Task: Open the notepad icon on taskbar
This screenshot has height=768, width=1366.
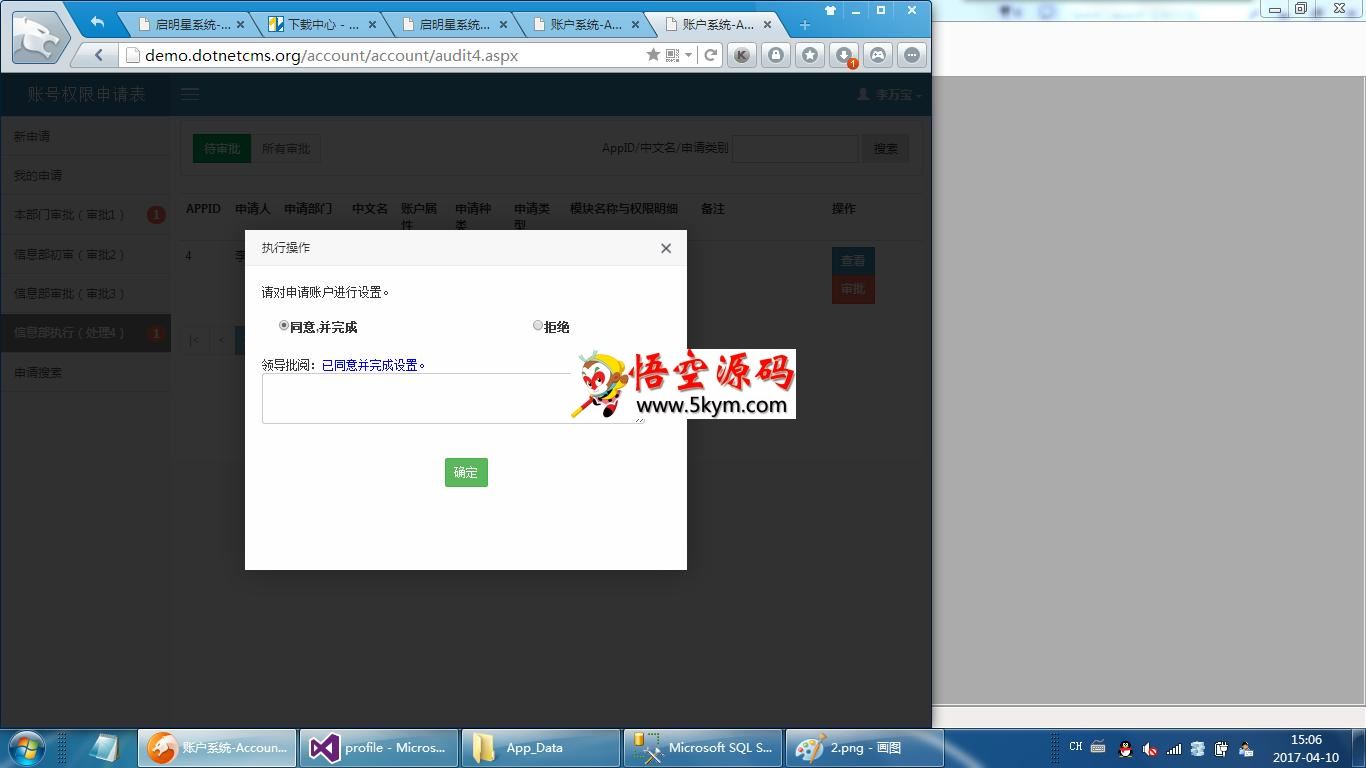Action: click(x=104, y=747)
